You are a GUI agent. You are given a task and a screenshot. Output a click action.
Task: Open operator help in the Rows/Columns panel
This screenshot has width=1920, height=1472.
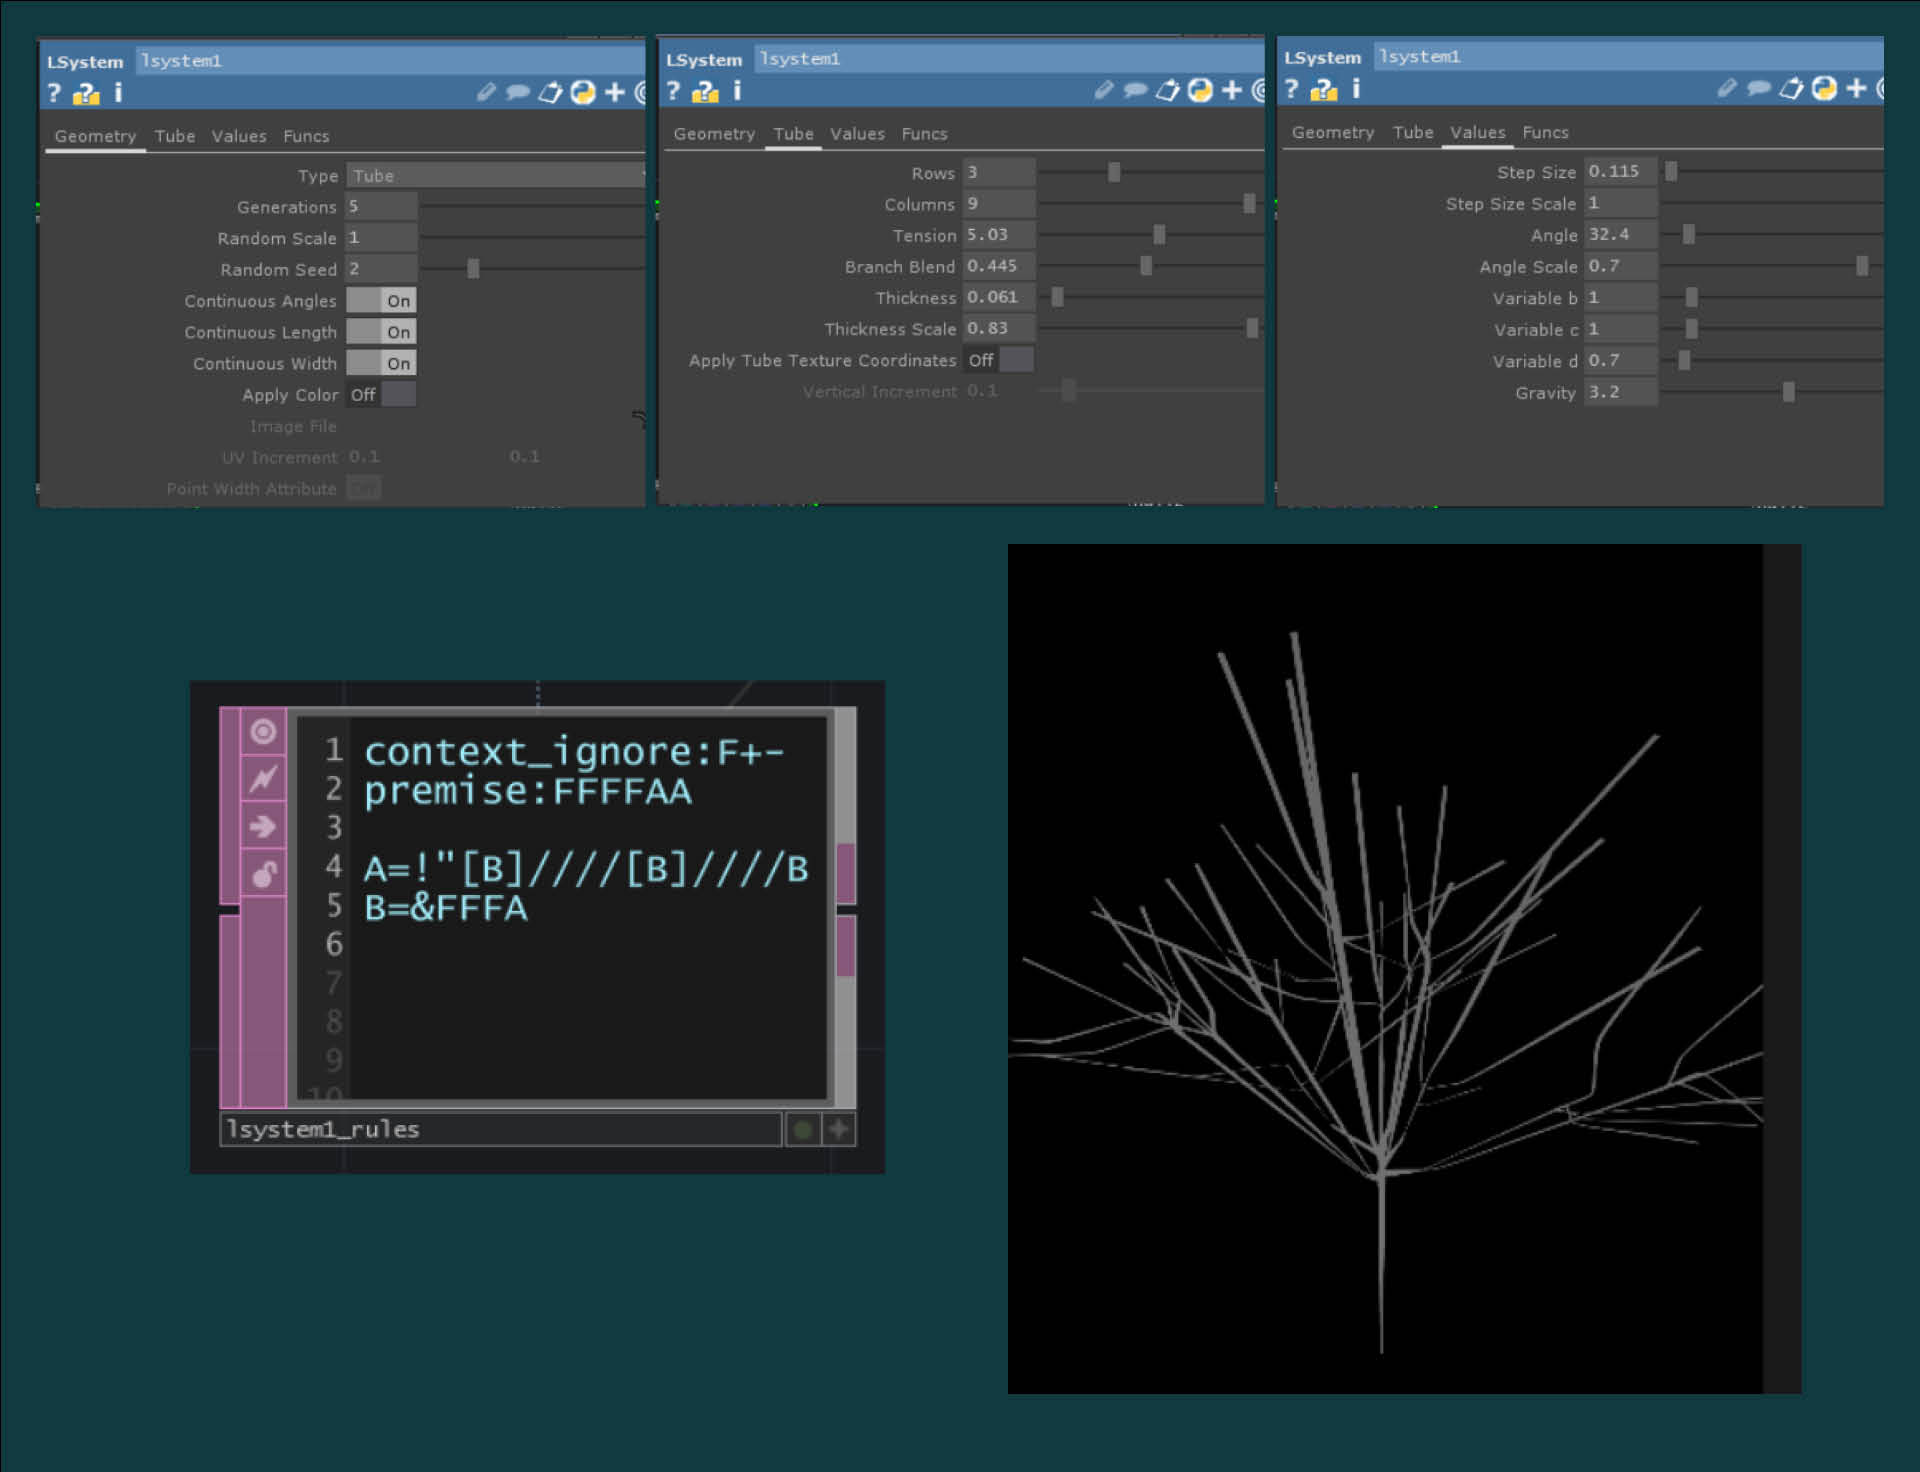673,91
